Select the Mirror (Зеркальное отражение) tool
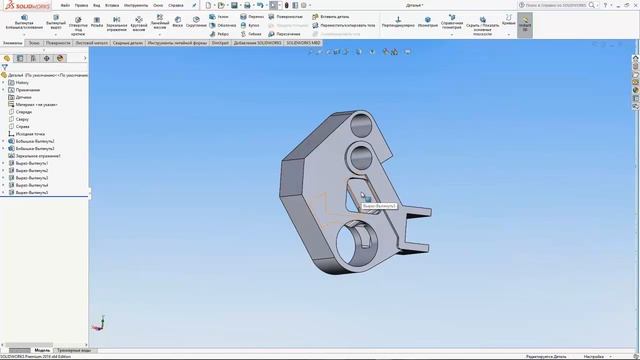The height and width of the screenshot is (360, 640). tap(117, 24)
